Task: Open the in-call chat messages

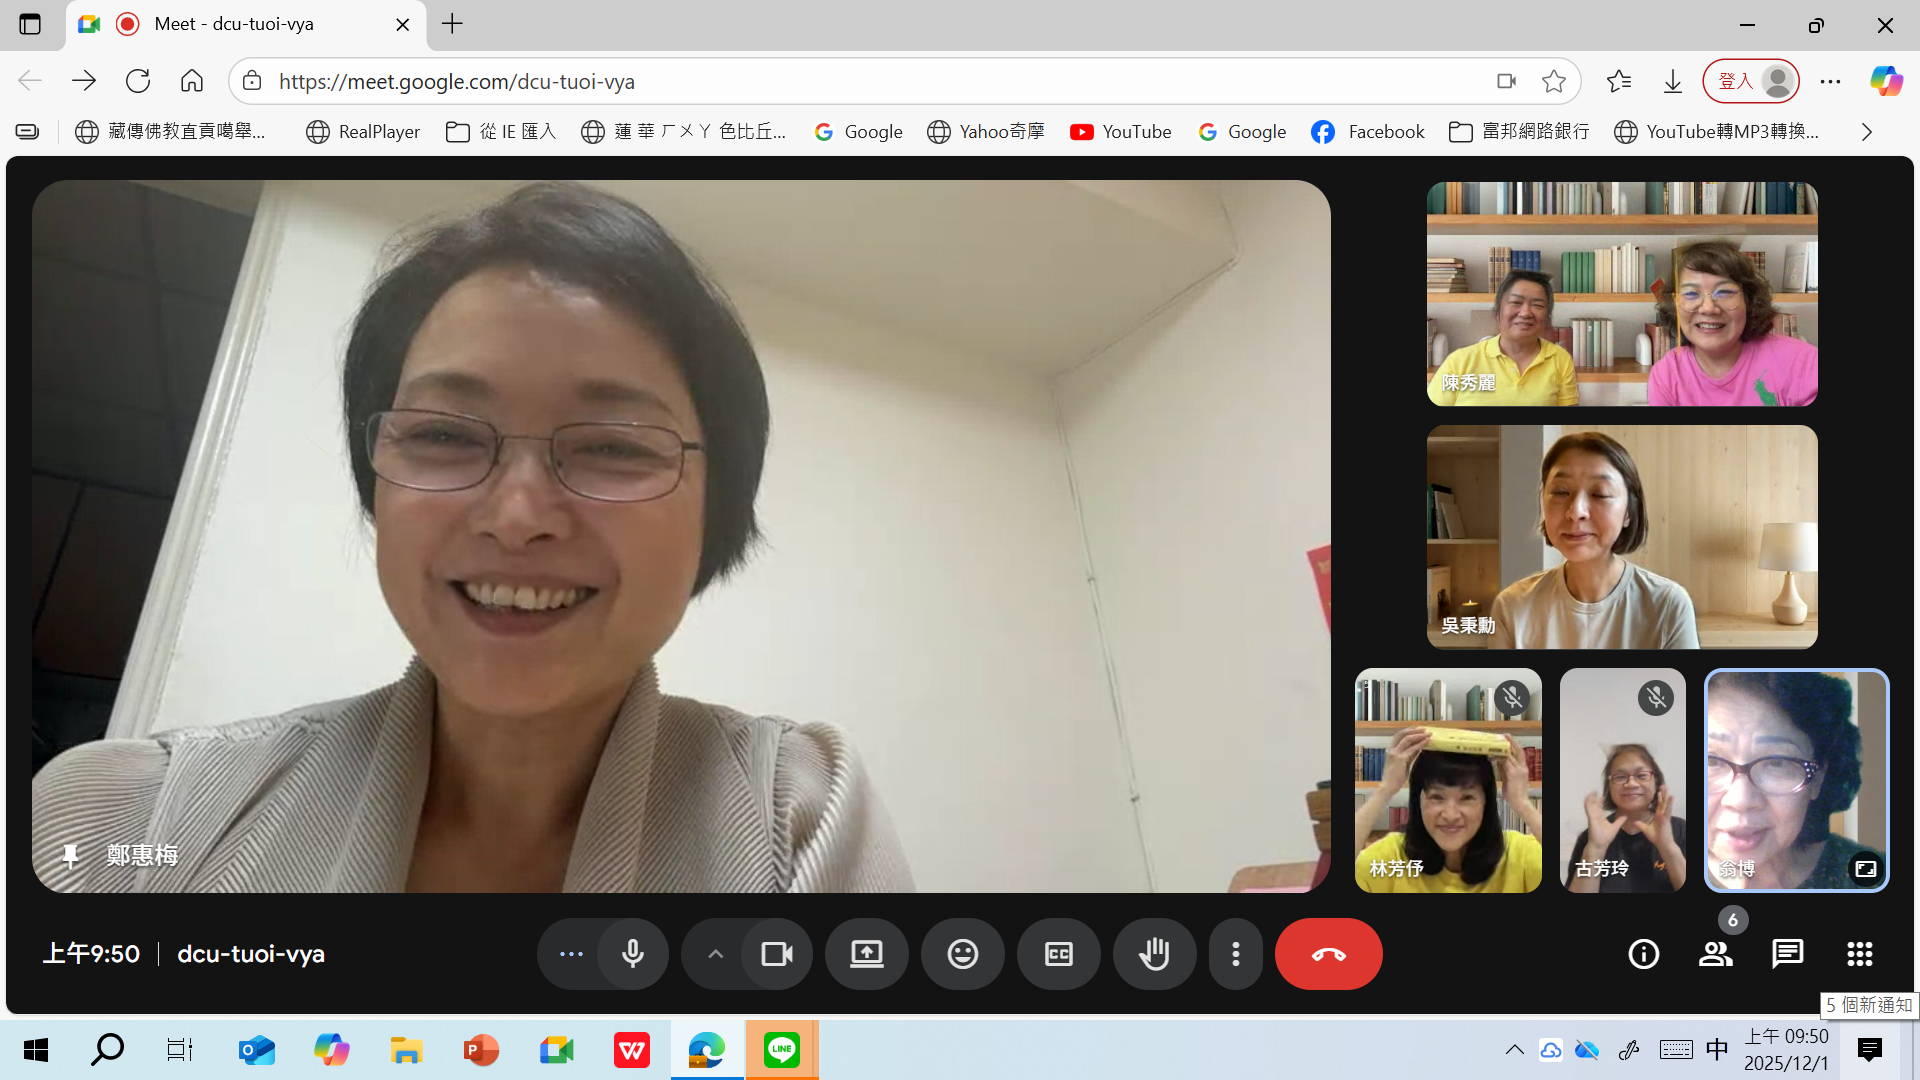Action: (x=1787, y=954)
